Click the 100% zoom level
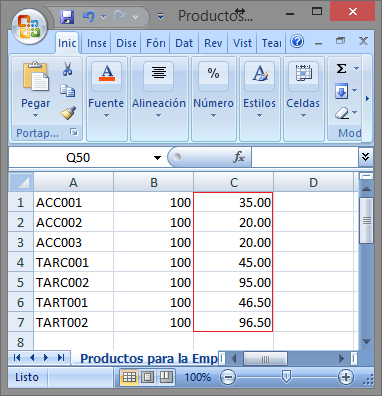 click(197, 377)
